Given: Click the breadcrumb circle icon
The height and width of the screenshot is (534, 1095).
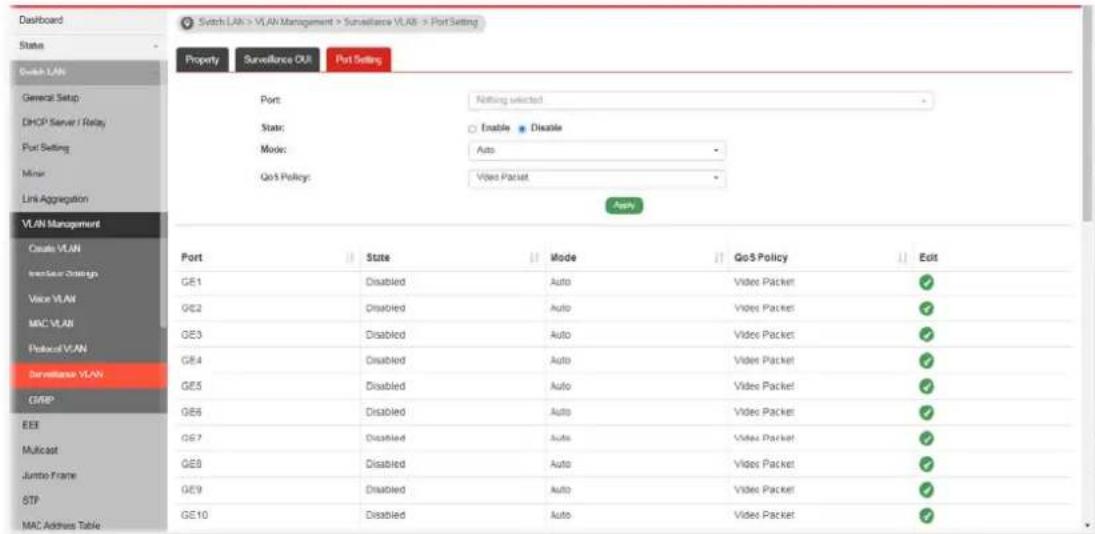Looking at the screenshot, I should [187, 22].
